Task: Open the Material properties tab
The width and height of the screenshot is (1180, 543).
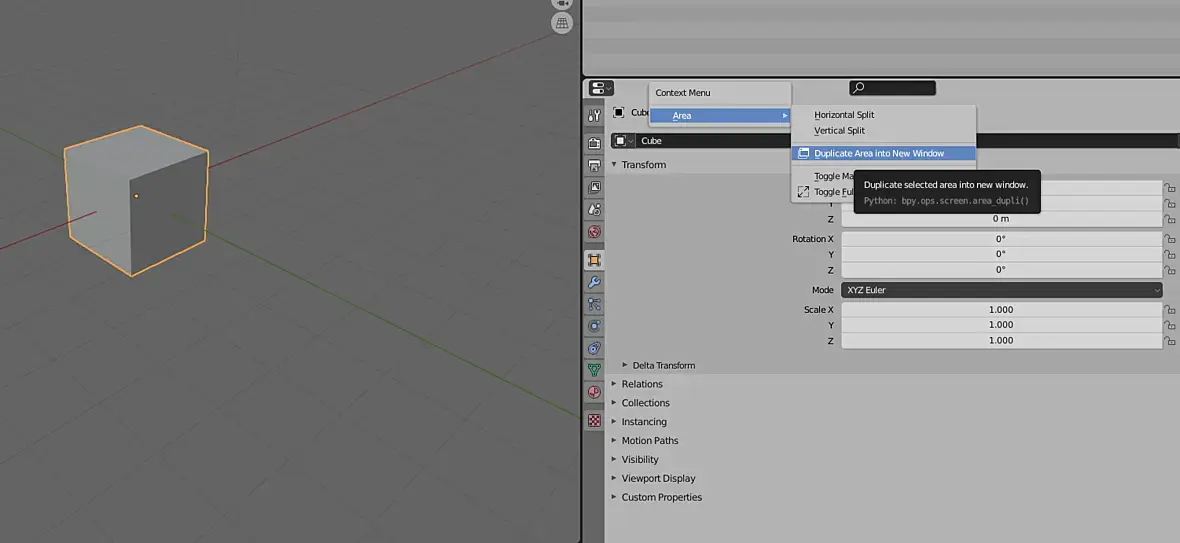Action: tap(594, 392)
